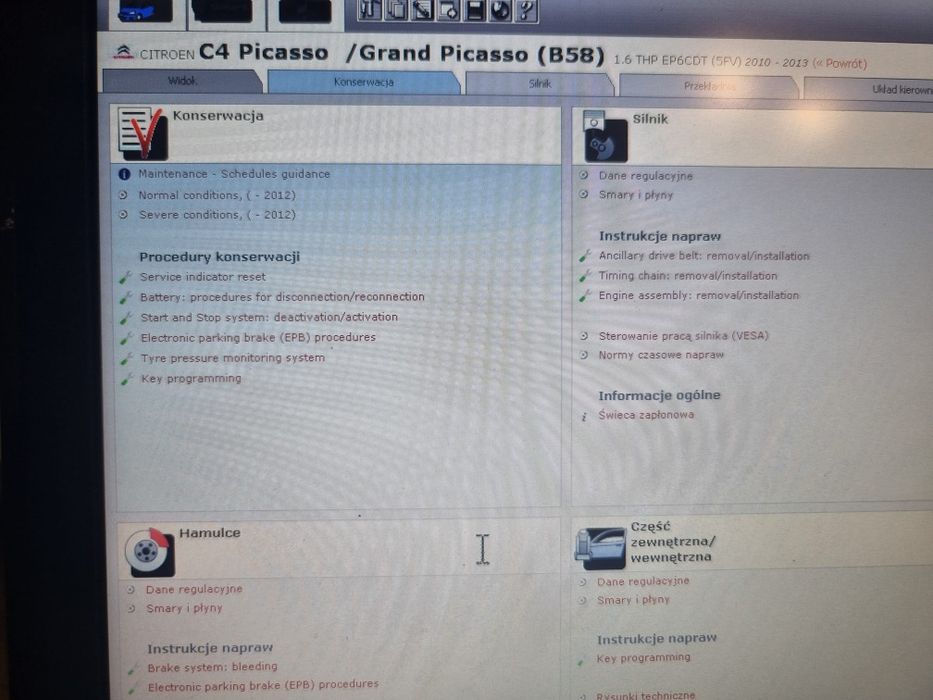Click the Konserwacja checklist icon
933x700 pixels.
tap(142, 133)
